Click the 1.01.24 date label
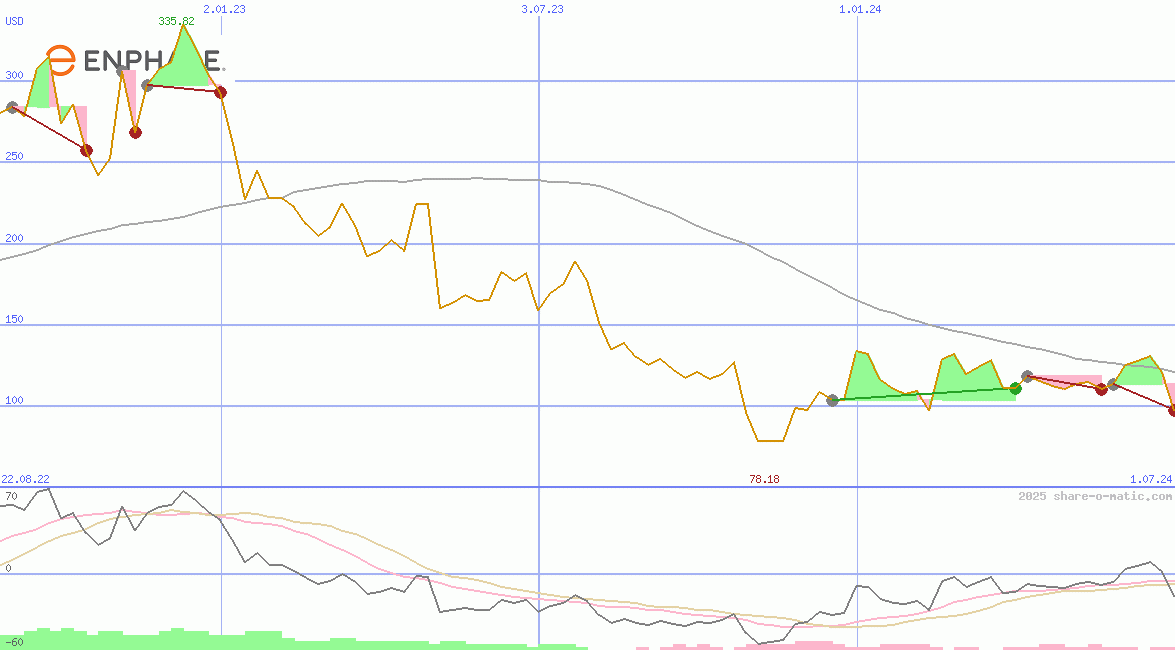The height and width of the screenshot is (650, 1175). (x=860, y=9)
